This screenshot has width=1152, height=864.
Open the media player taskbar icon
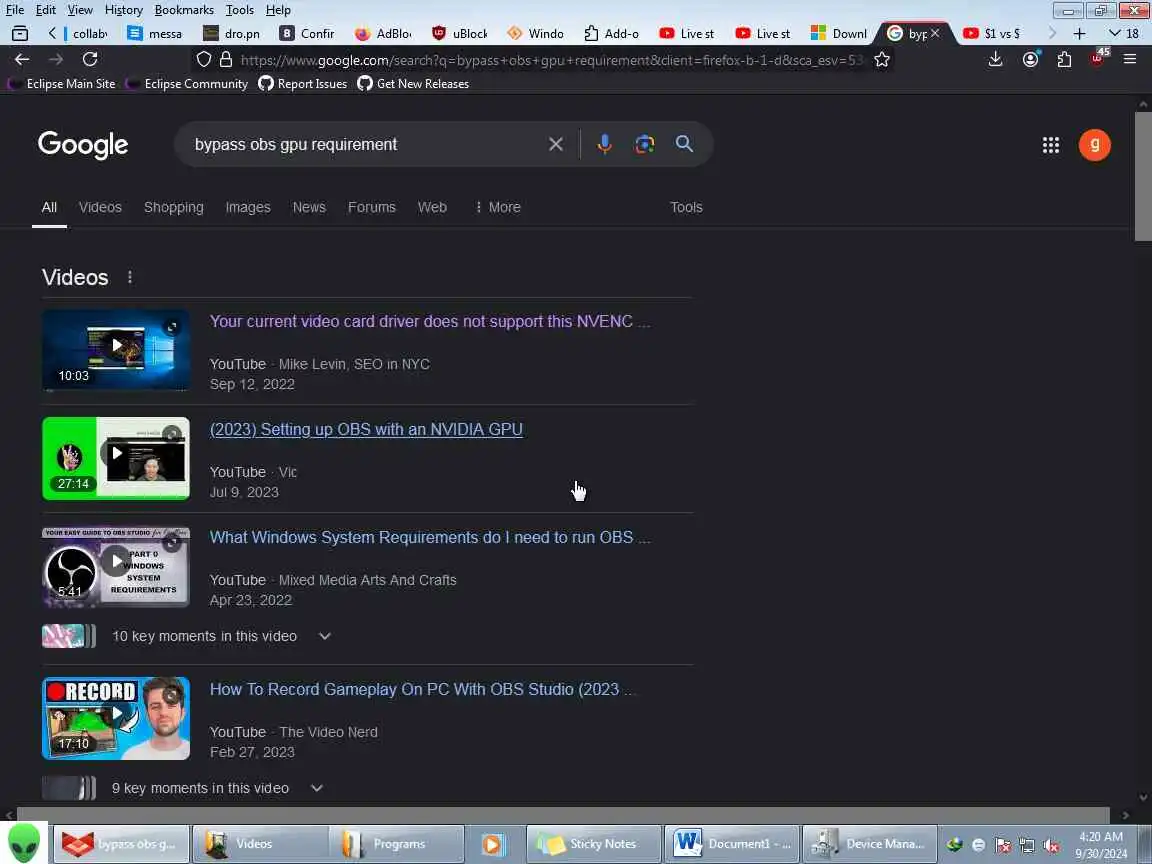click(x=492, y=844)
